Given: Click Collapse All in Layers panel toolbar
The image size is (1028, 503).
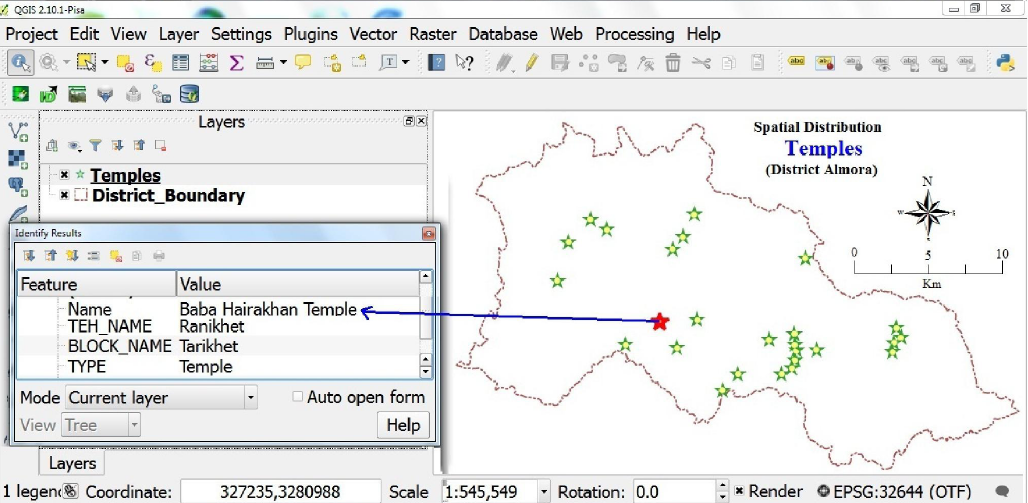Looking at the screenshot, I should 139,146.
